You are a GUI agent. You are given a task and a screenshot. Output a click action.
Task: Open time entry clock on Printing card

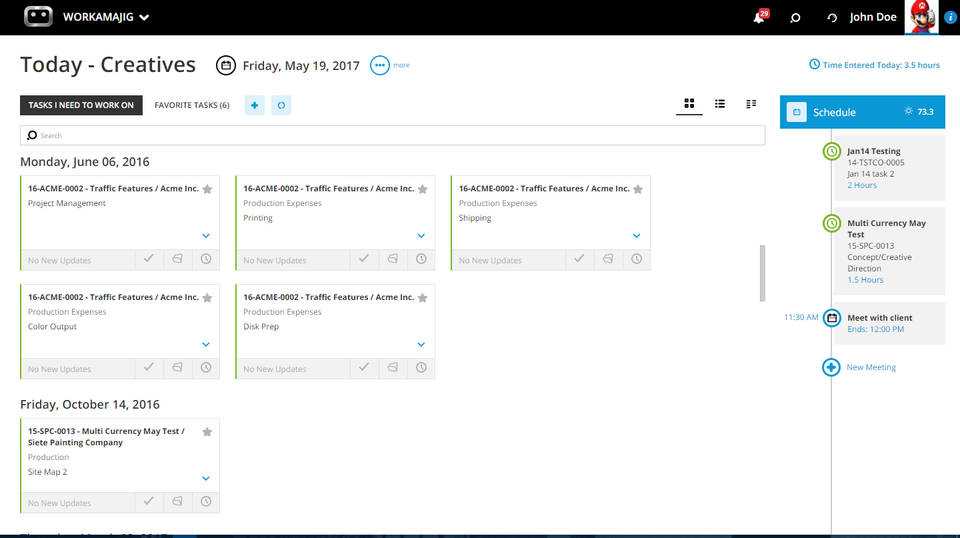click(421, 259)
